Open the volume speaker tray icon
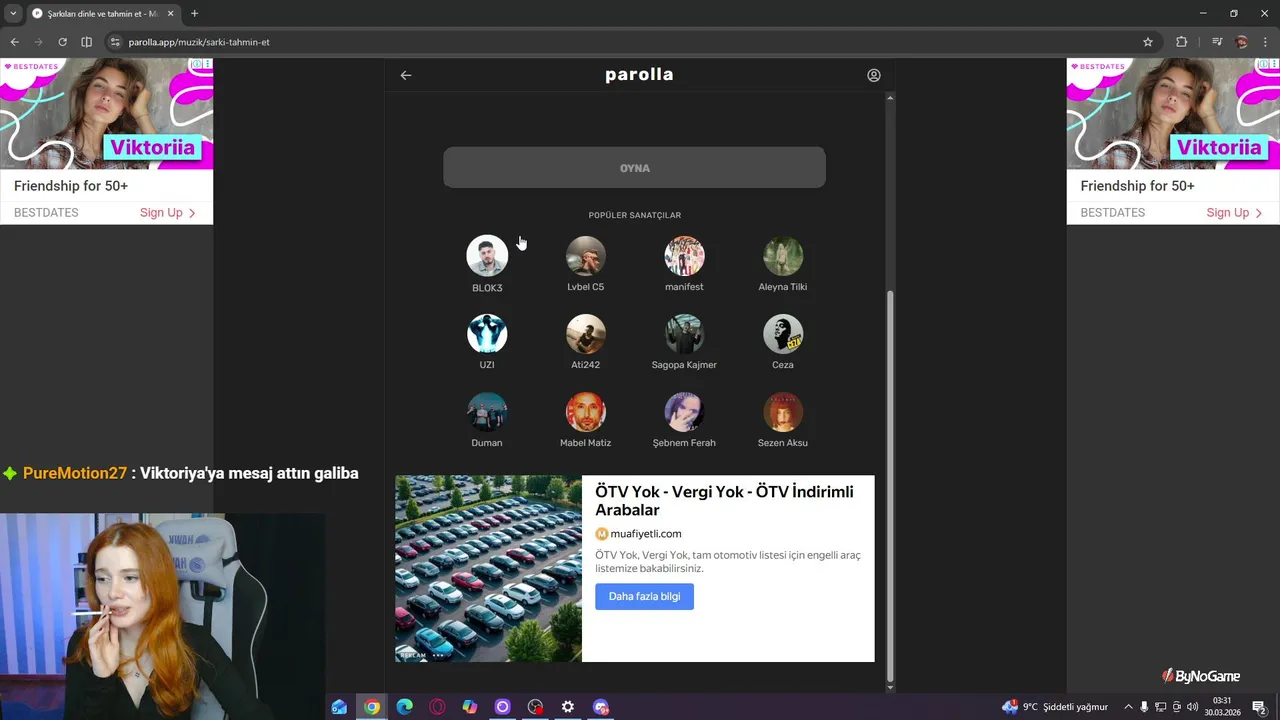This screenshot has height=720, width=1280. click(1192, 707)
